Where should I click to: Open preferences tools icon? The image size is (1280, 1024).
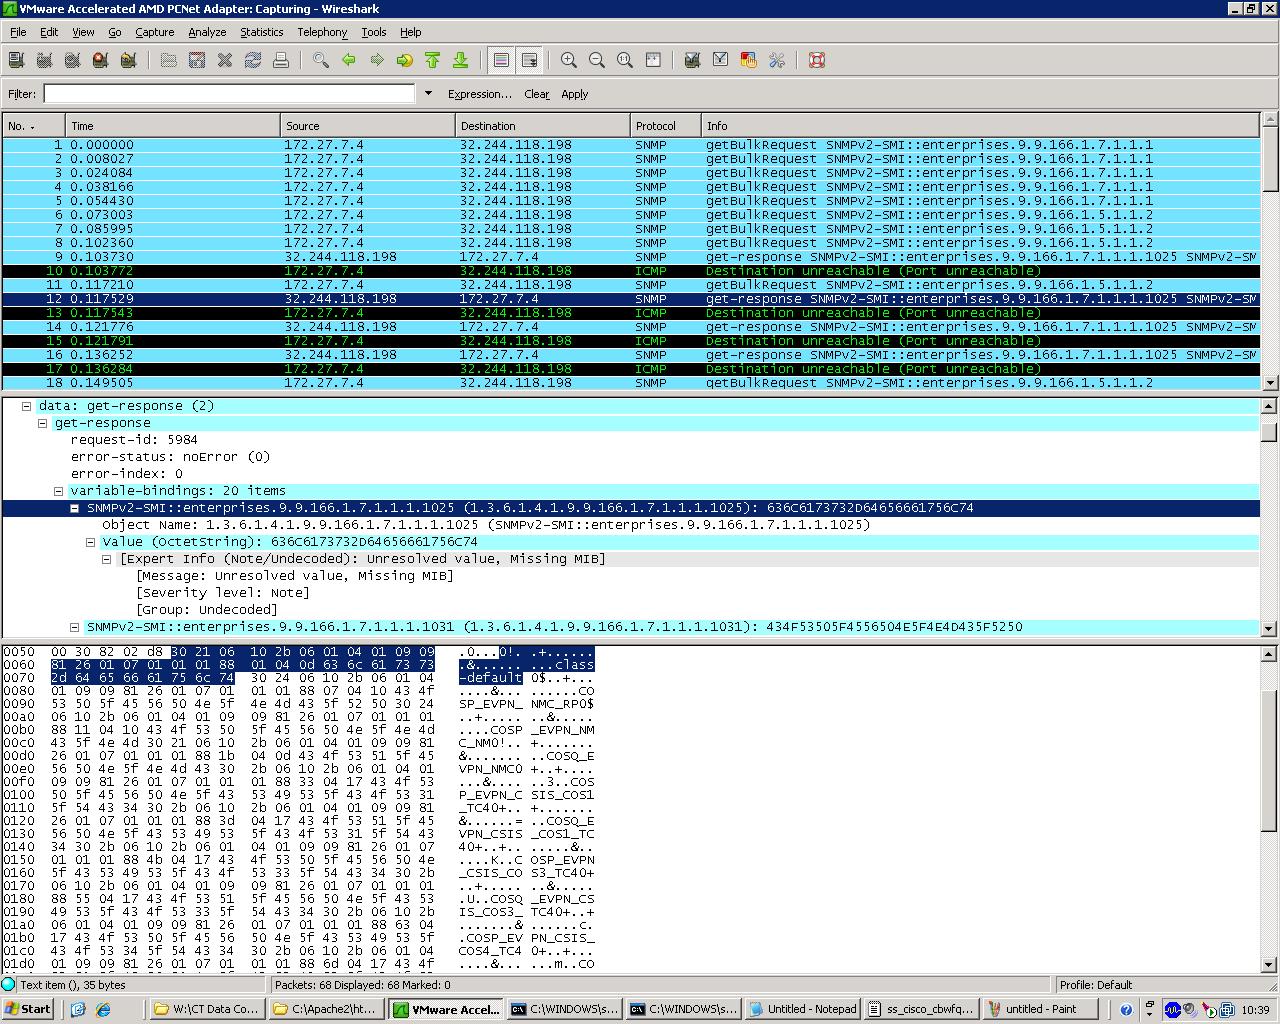point(776,60)
